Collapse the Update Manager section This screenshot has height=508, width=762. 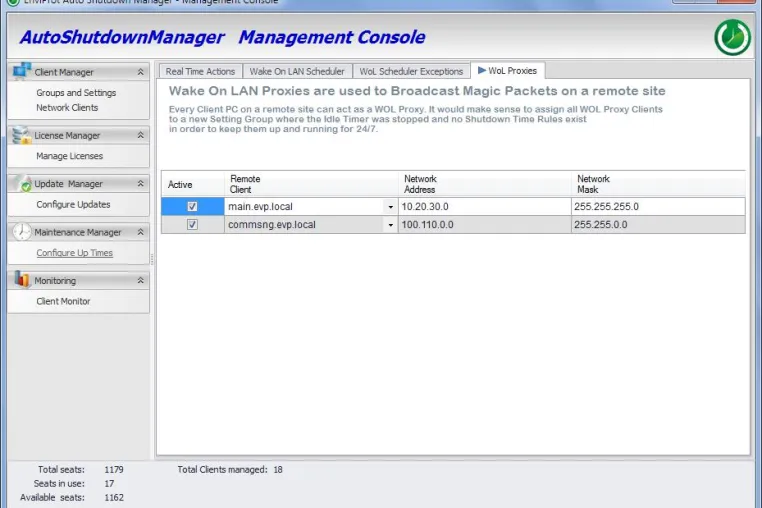tap(140, 183)
